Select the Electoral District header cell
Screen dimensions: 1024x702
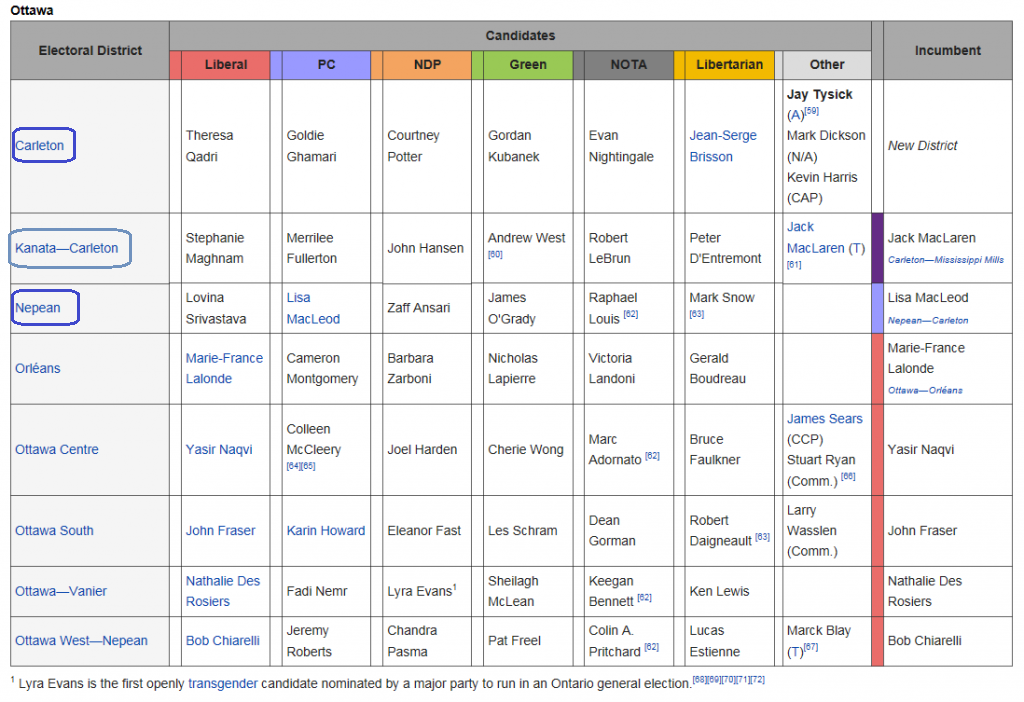point(90,50)
